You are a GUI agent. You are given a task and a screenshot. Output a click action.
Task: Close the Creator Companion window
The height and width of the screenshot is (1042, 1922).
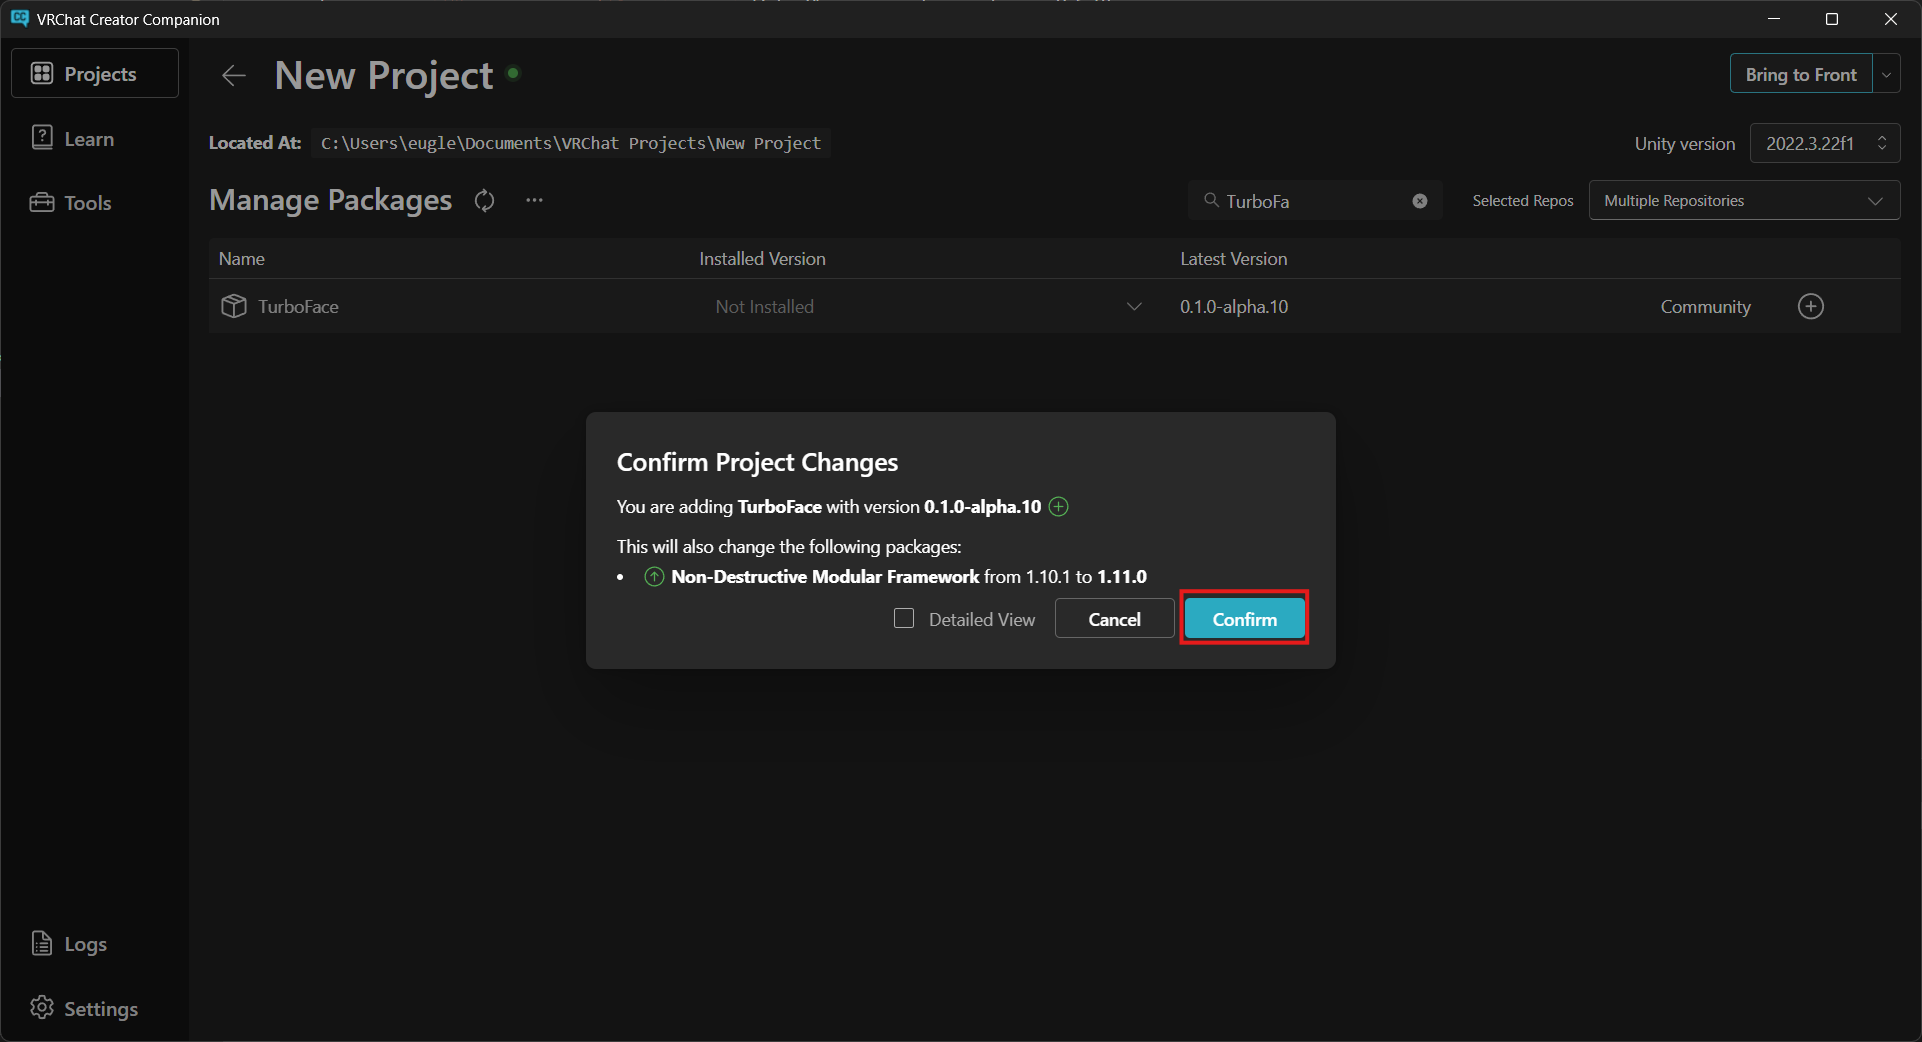1891,19
